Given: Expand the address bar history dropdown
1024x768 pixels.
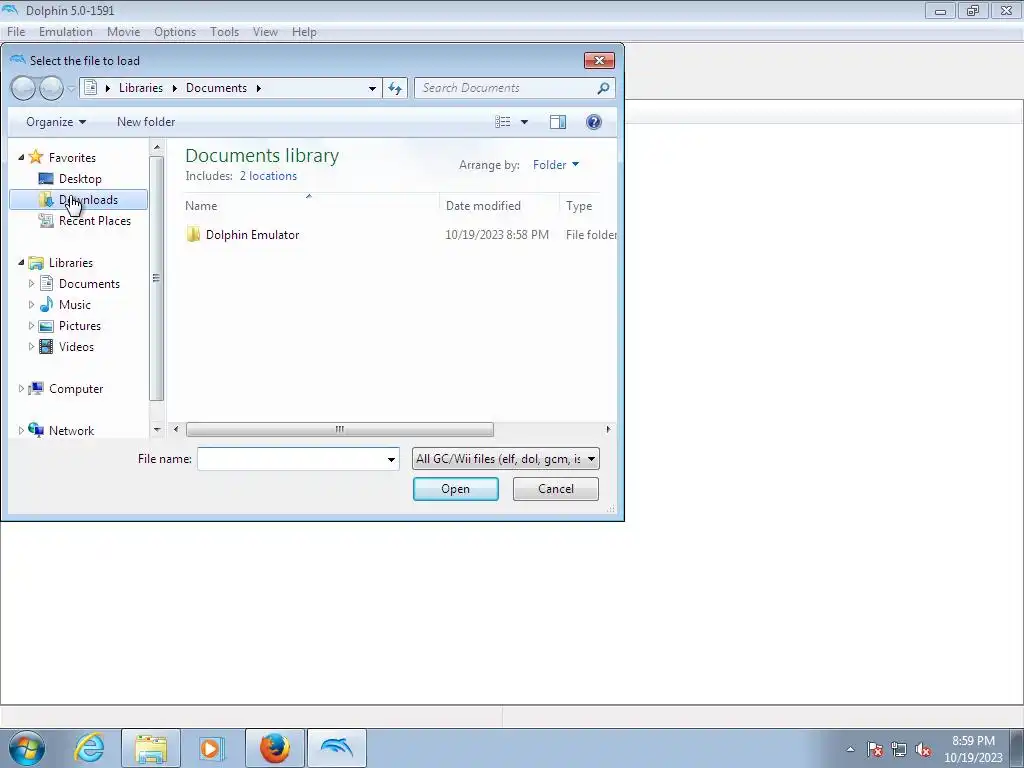Looking at the screenshot, I should point(372,88).
